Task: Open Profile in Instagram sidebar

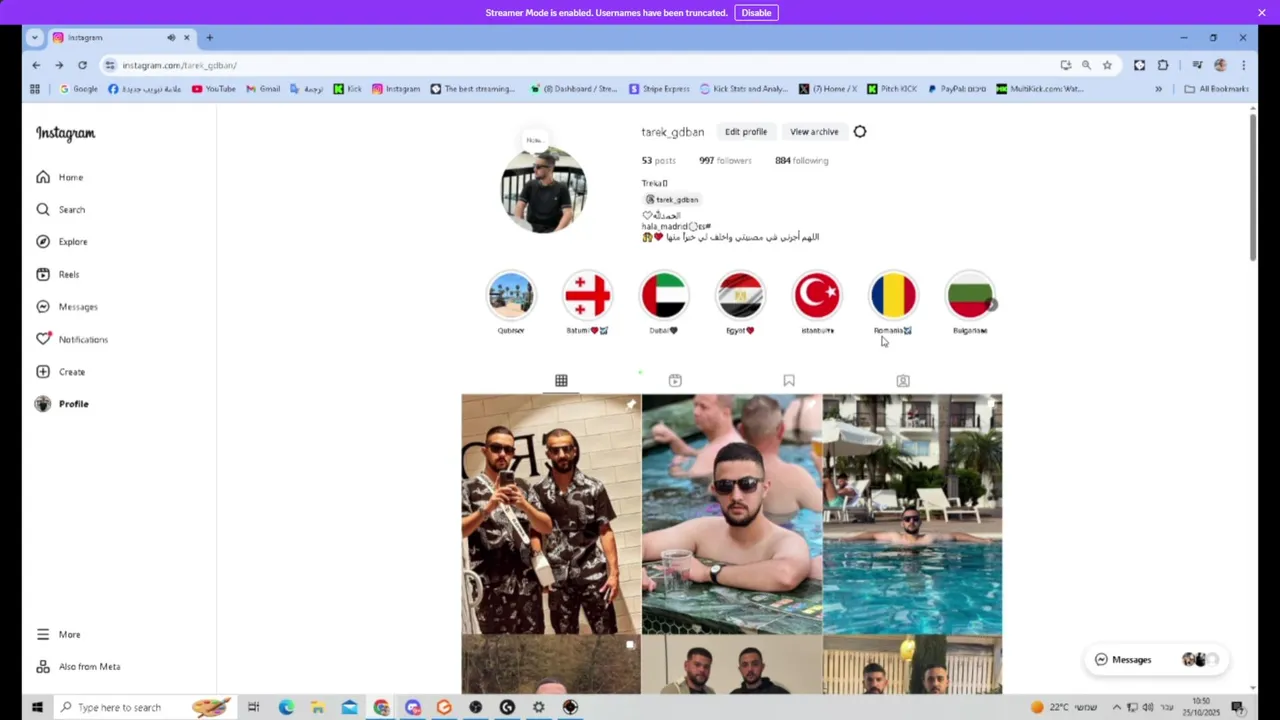Action: [x=62, y=404]
